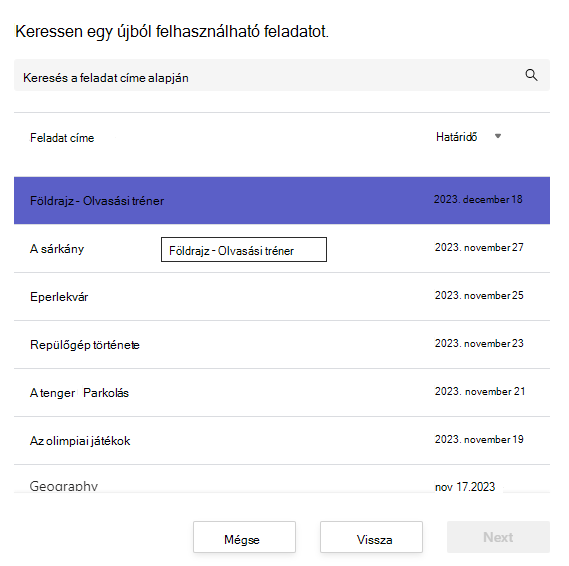The height and width of the screenshot is (566, 569).
Task: Click the 2023. november 23 due date
Action: (x=479, y=343)
